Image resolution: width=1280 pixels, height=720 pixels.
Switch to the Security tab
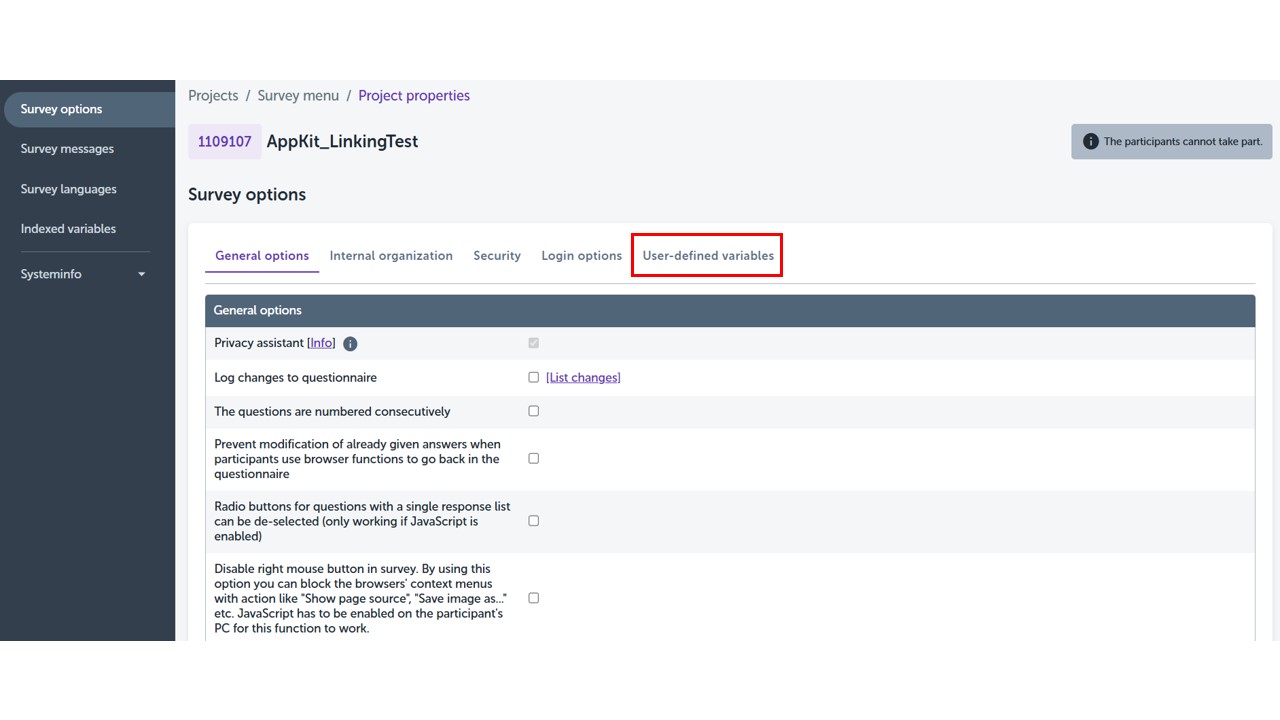[x=497, y=256]
